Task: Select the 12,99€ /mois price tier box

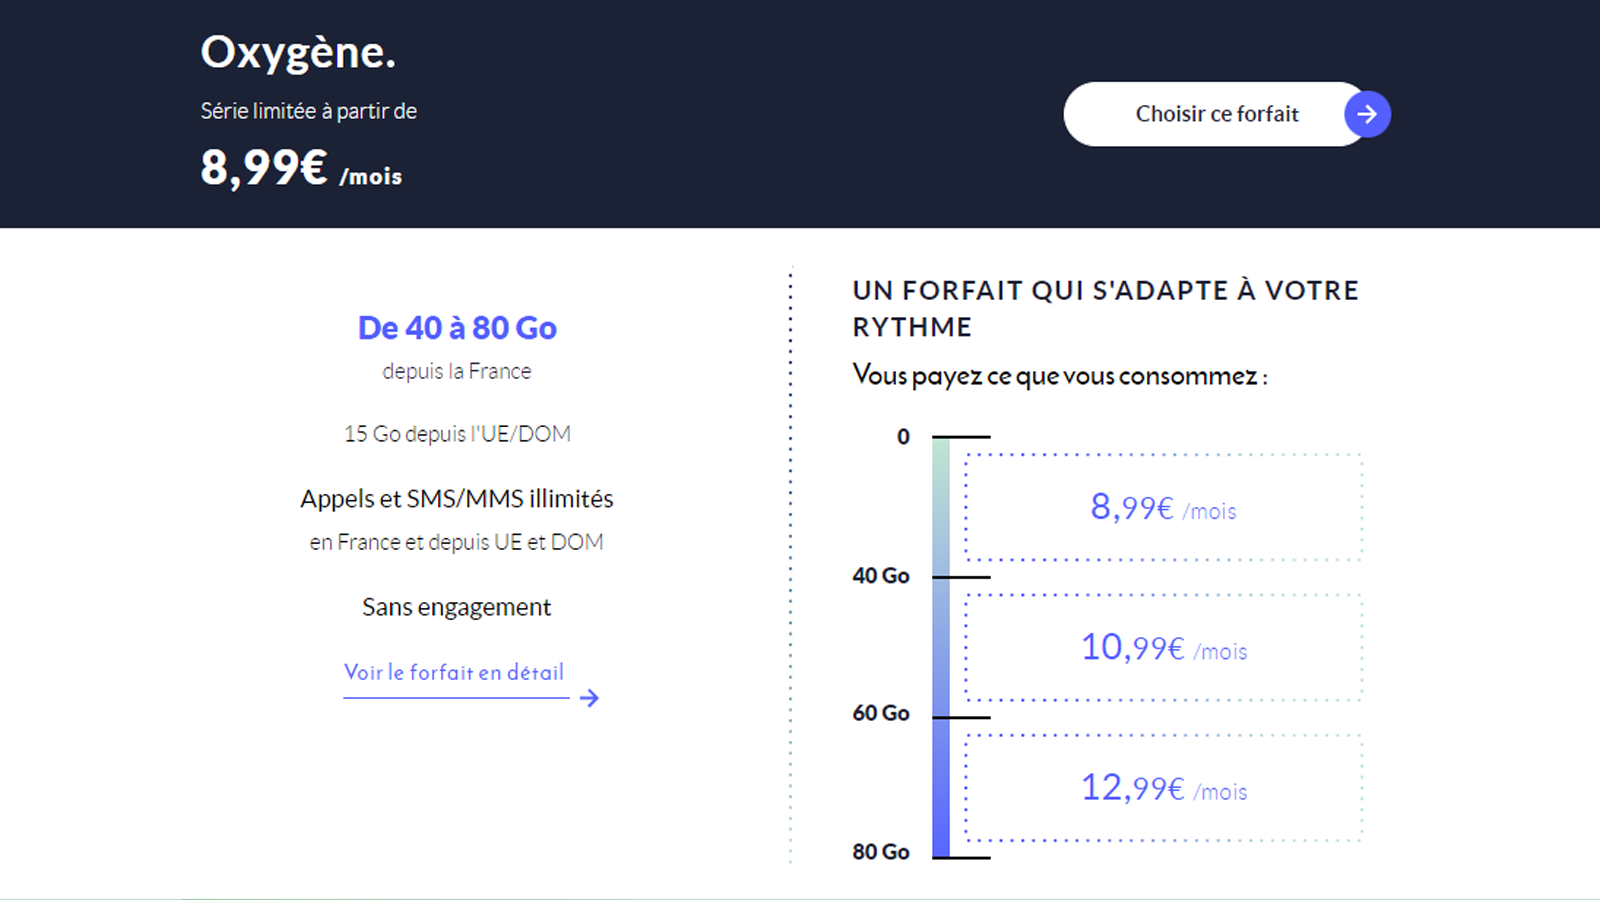Action: 1163,788
